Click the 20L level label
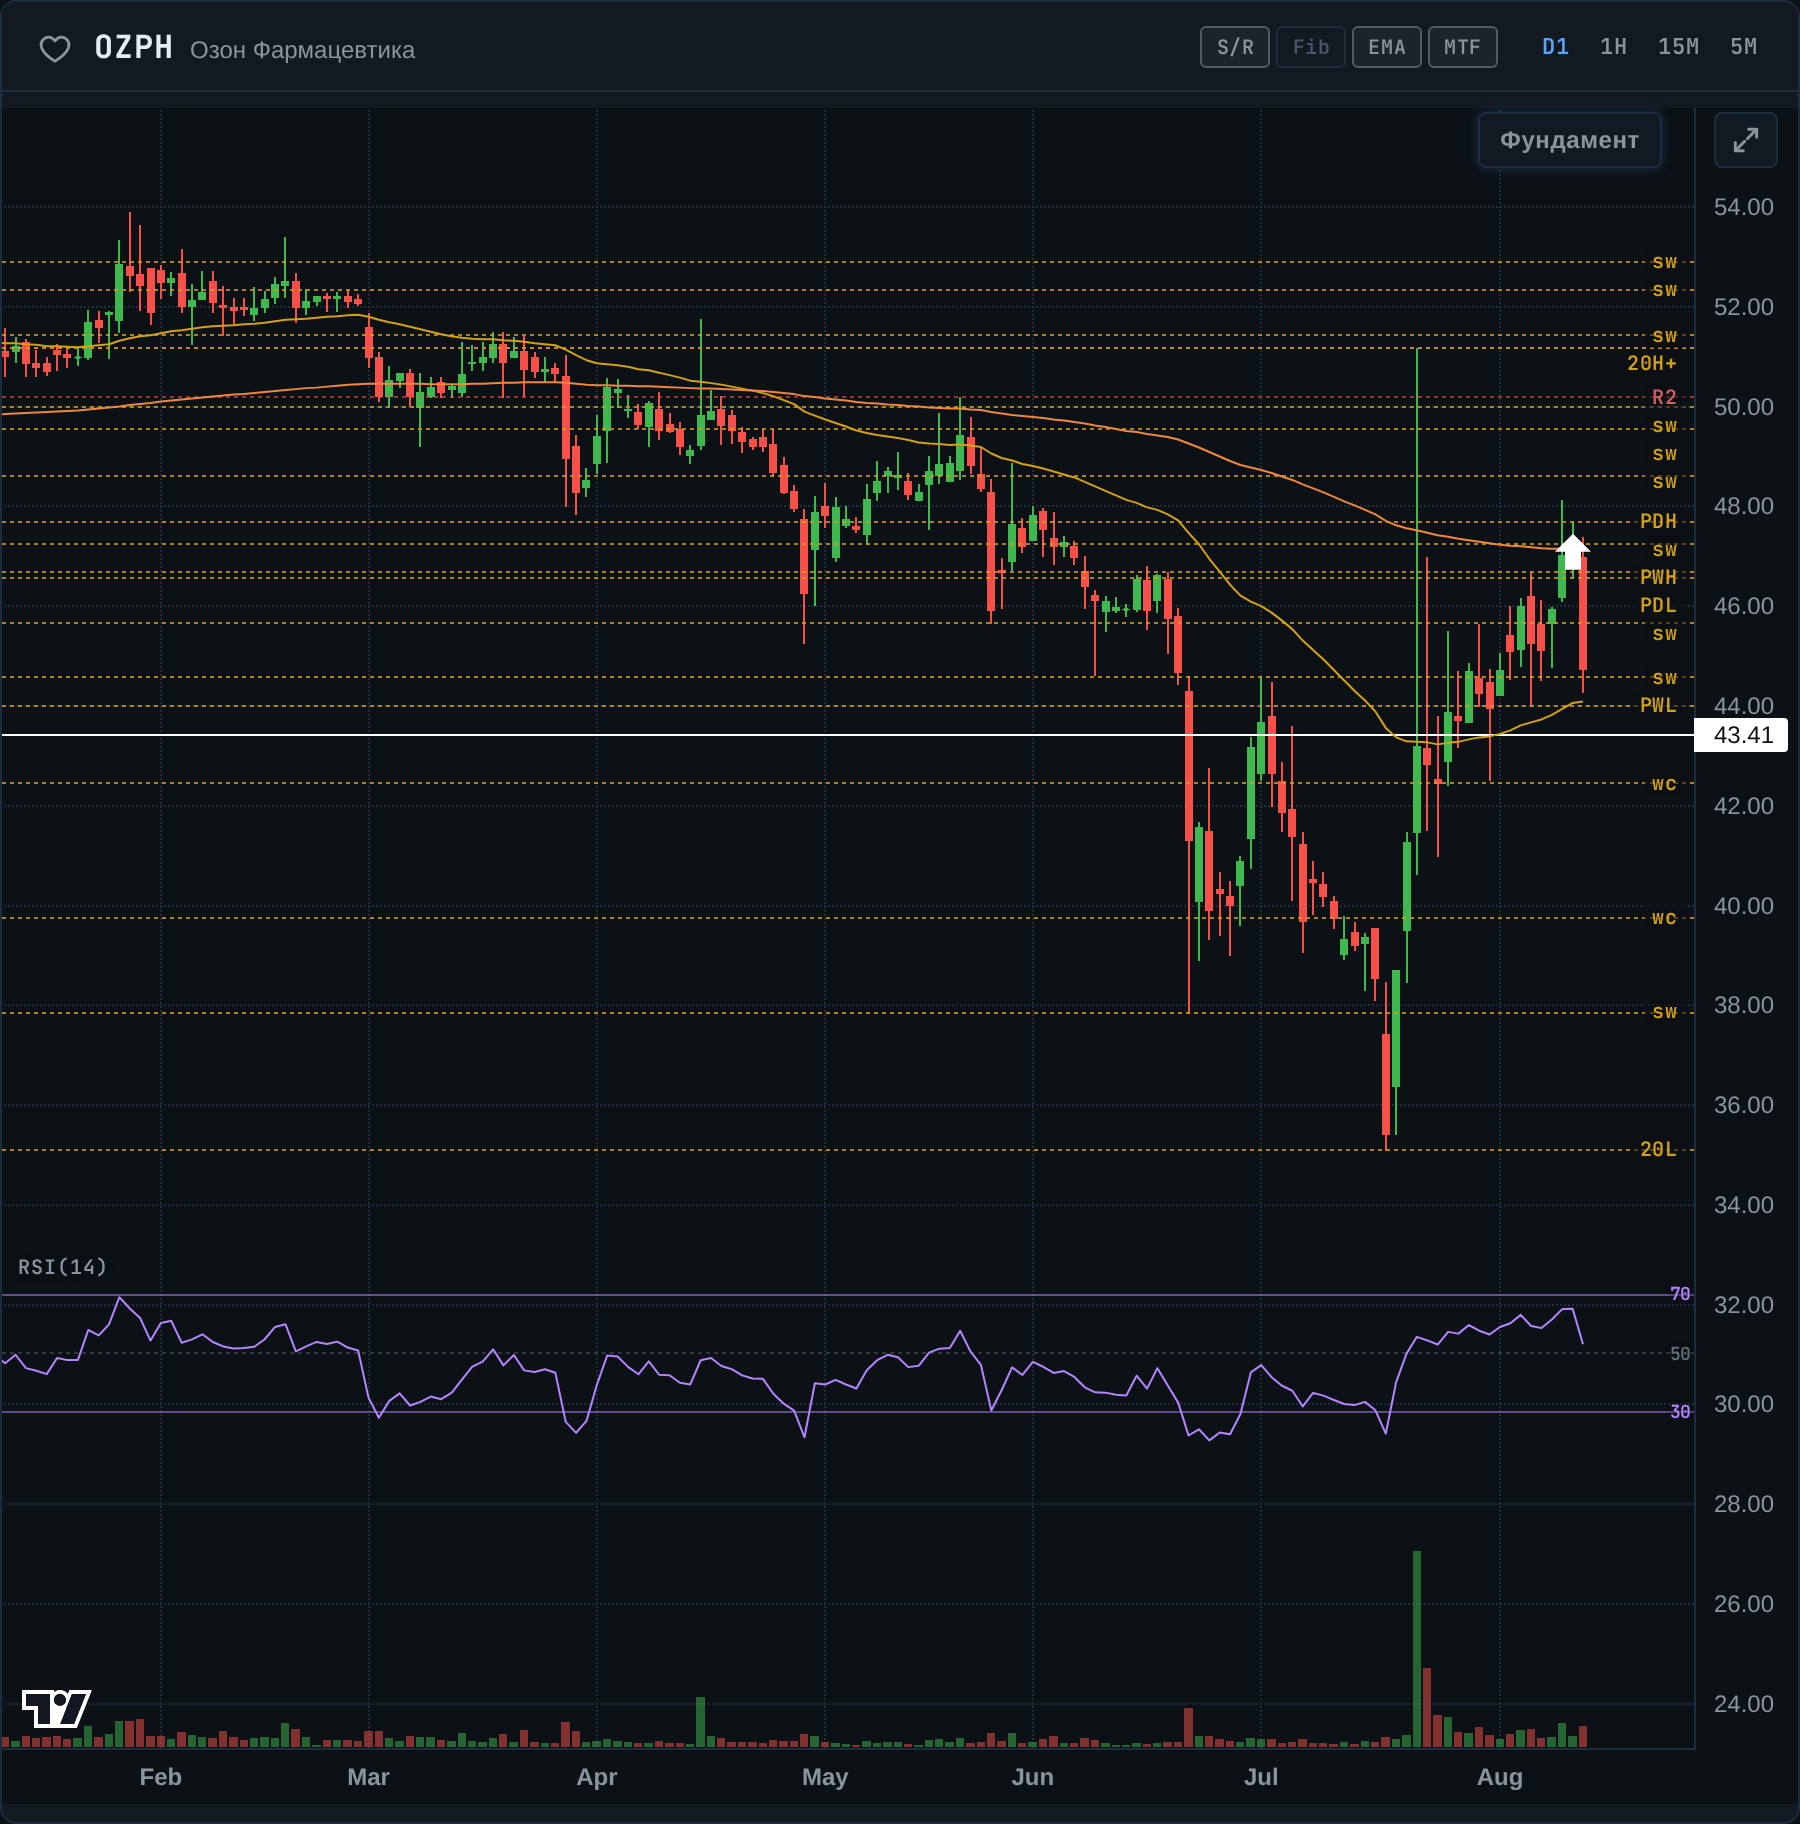1800x1824 pixels. tap(1658, 1149)
